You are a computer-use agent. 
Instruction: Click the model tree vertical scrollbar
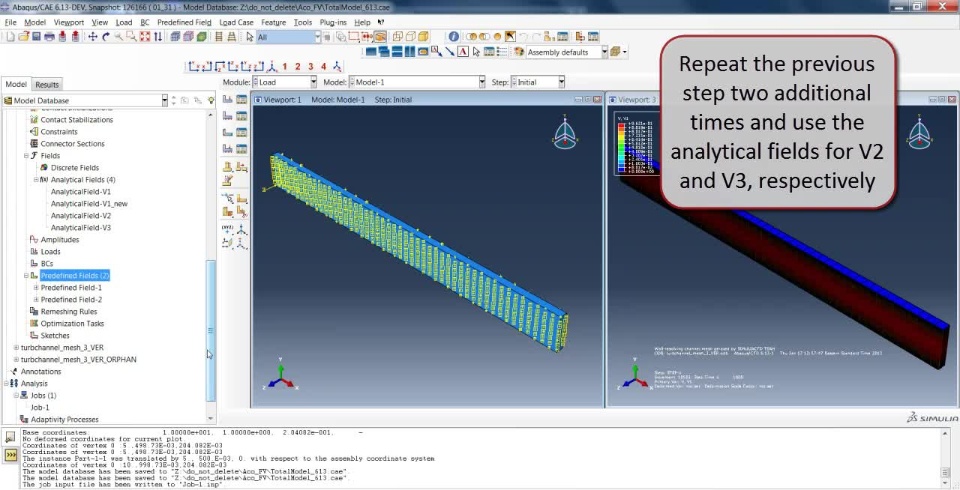point(211,331)
